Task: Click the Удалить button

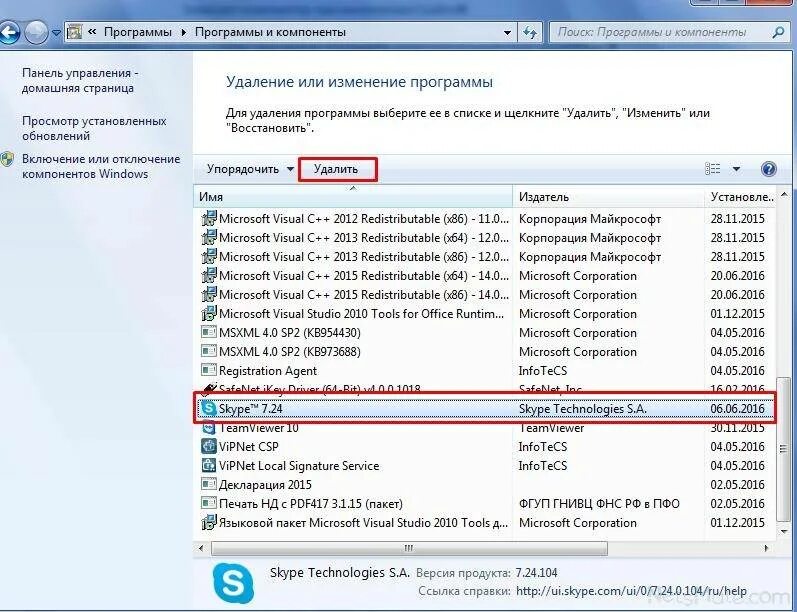Action: [x=336, y=169]
